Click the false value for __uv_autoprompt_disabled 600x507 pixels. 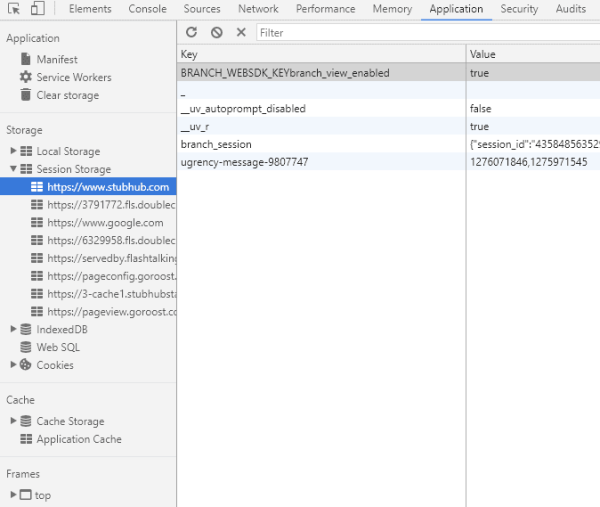click(x=480, y=109)
